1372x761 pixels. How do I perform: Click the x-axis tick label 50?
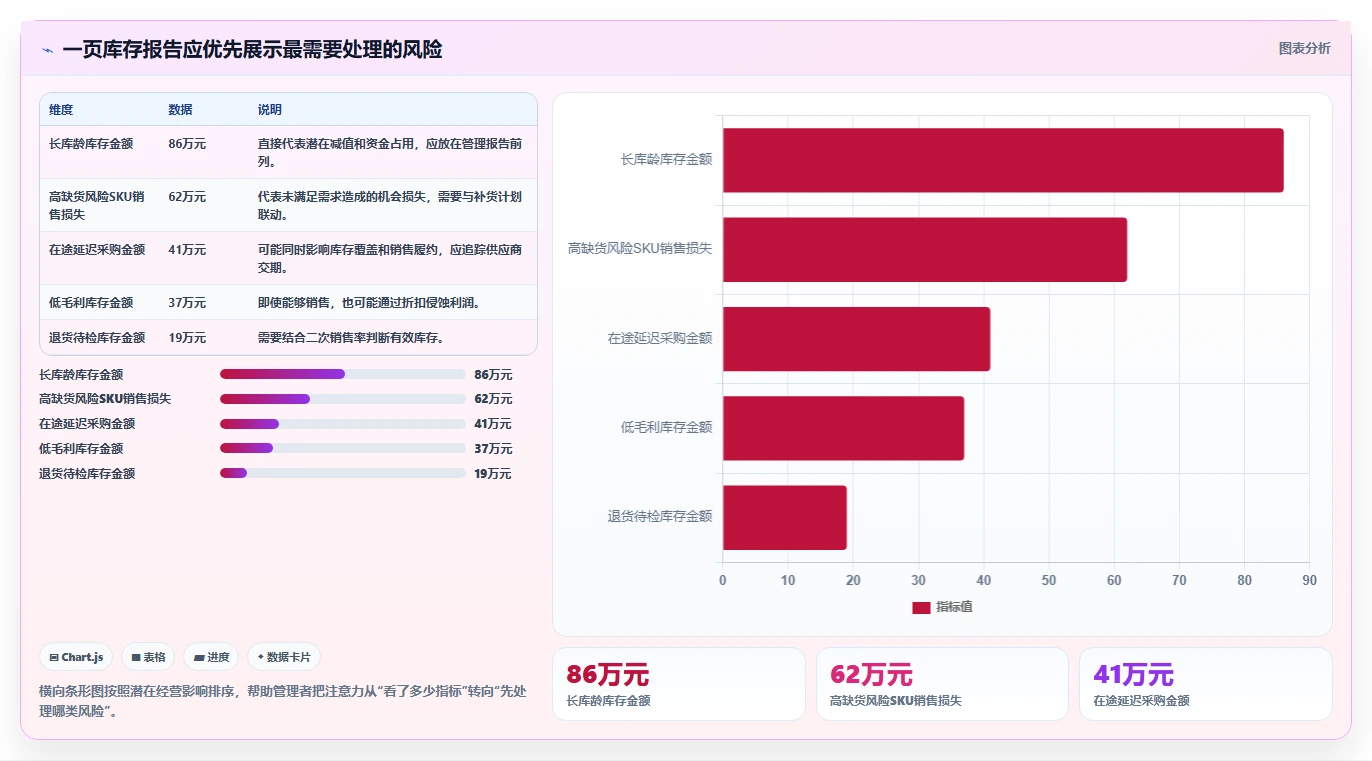[x=1049, y=581]
